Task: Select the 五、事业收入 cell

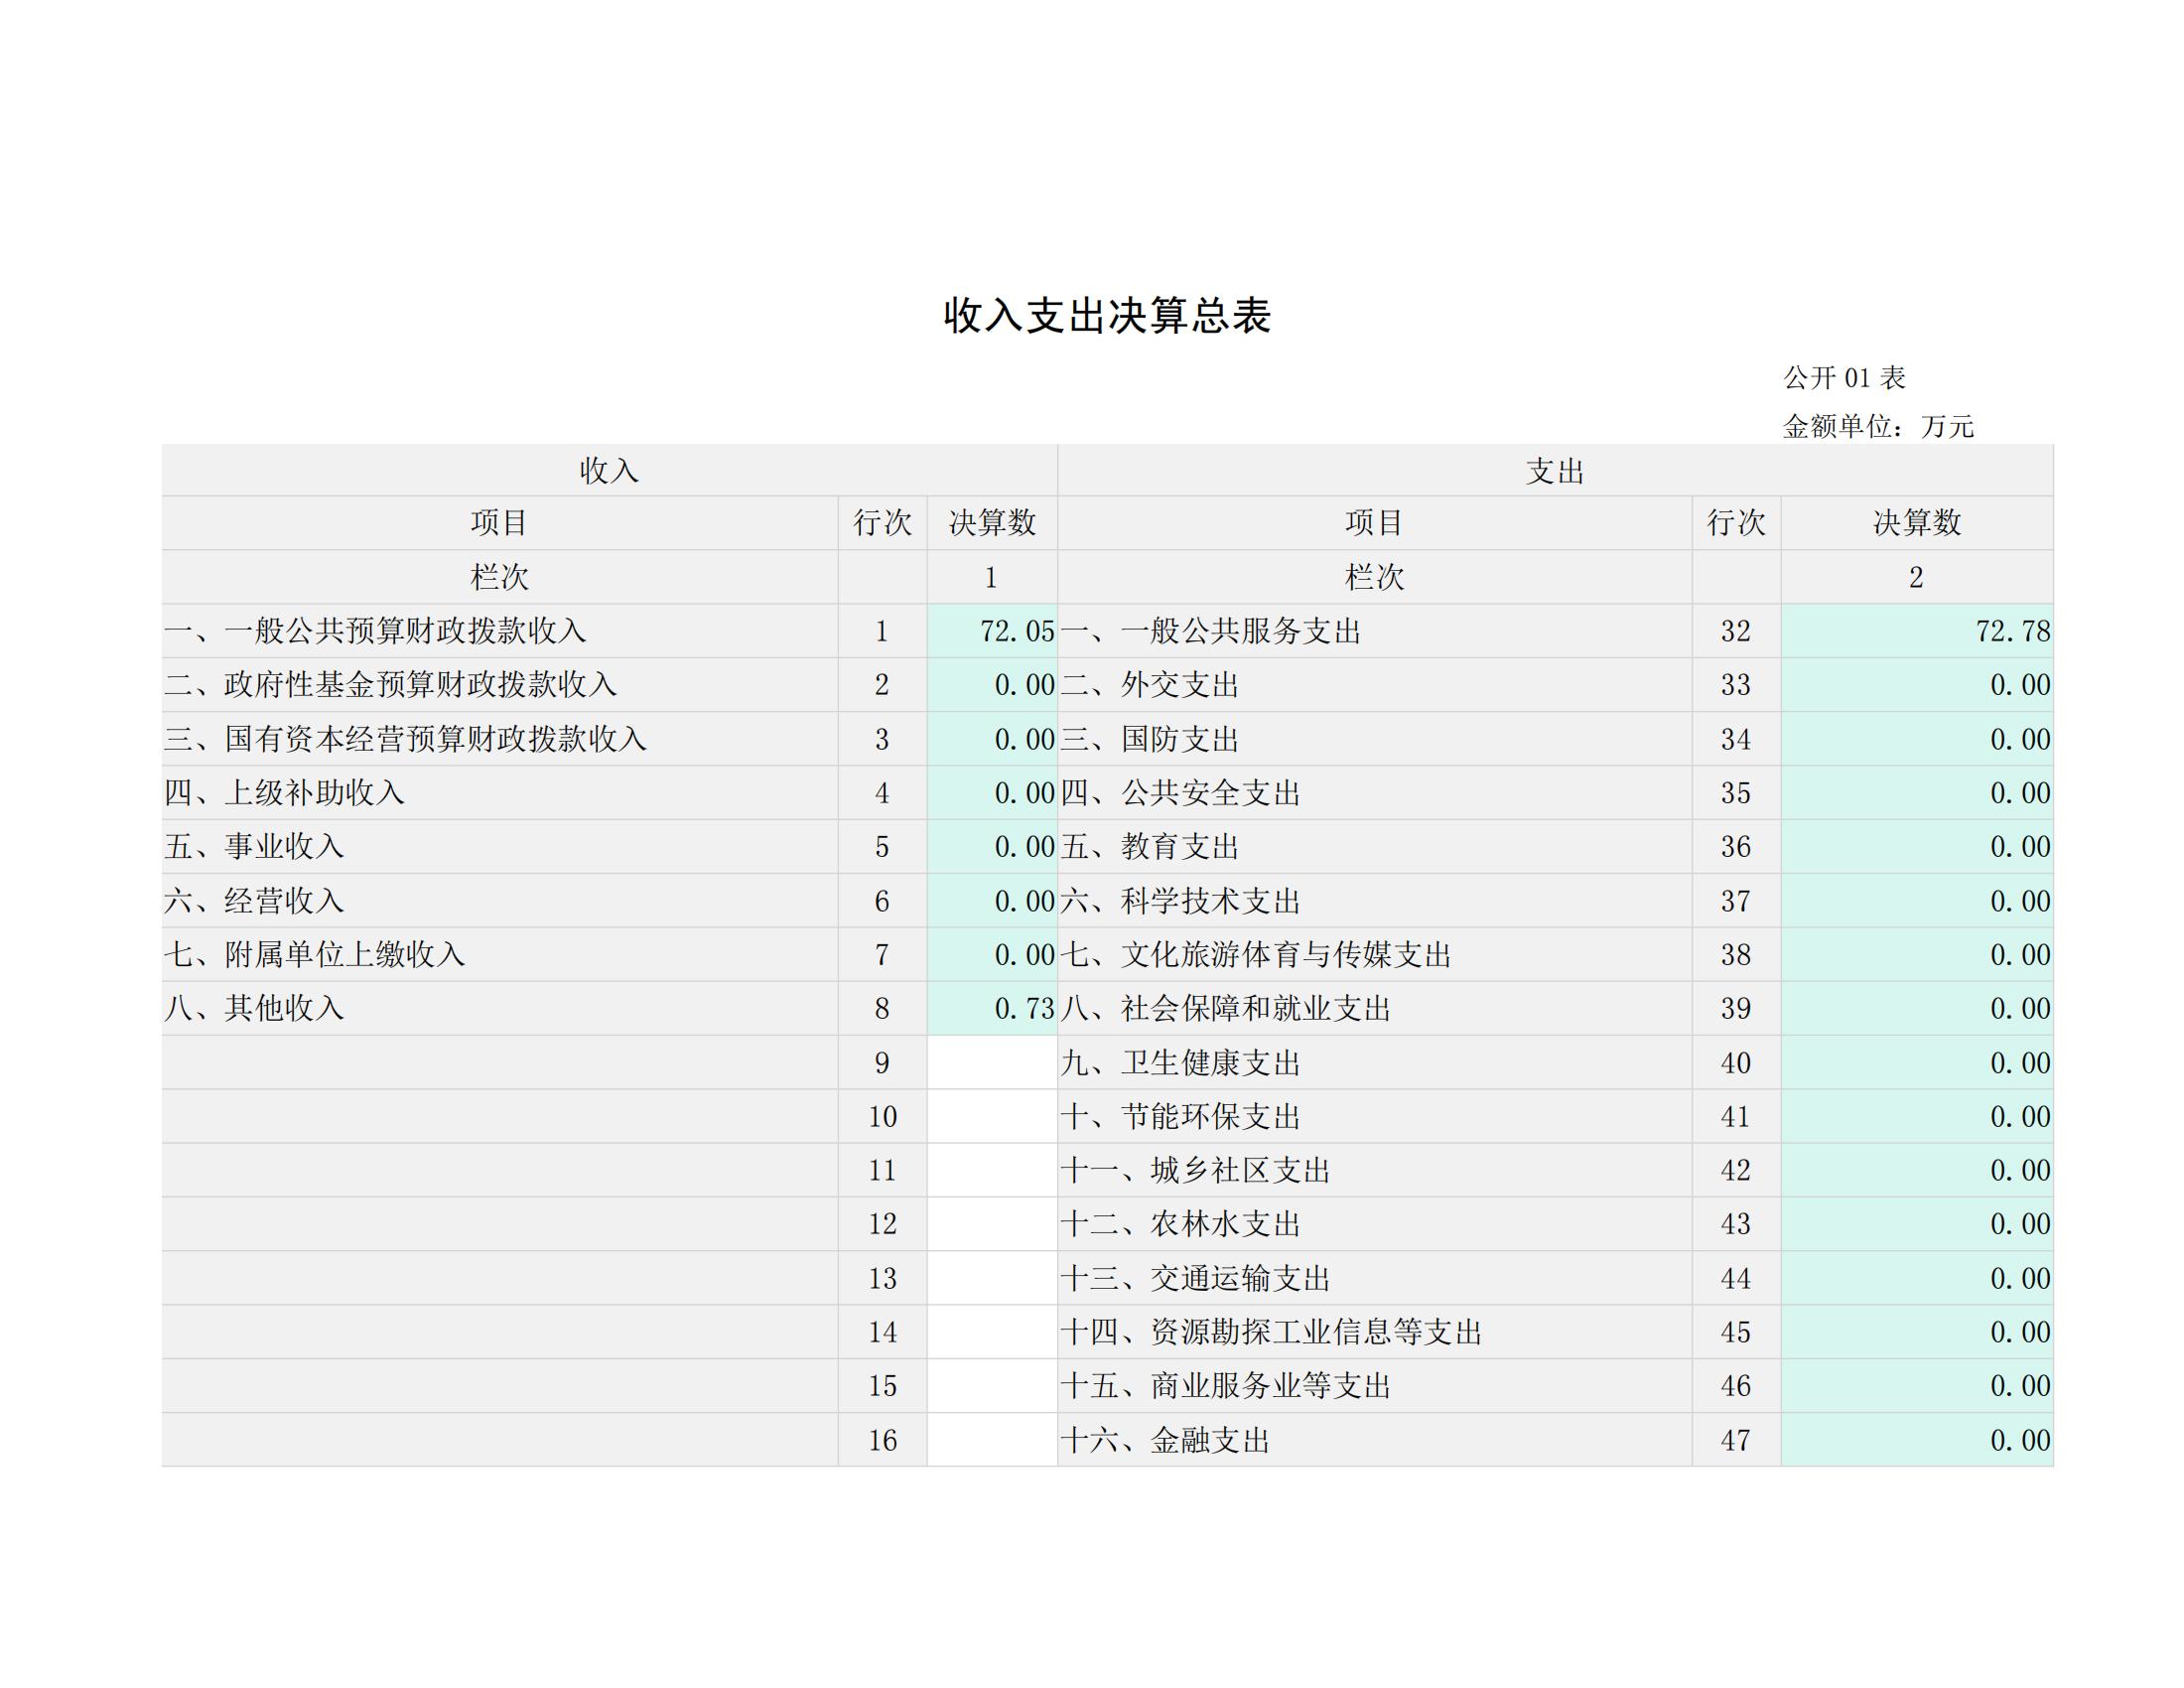Action: pyautogui.click(x=500, y=847)
